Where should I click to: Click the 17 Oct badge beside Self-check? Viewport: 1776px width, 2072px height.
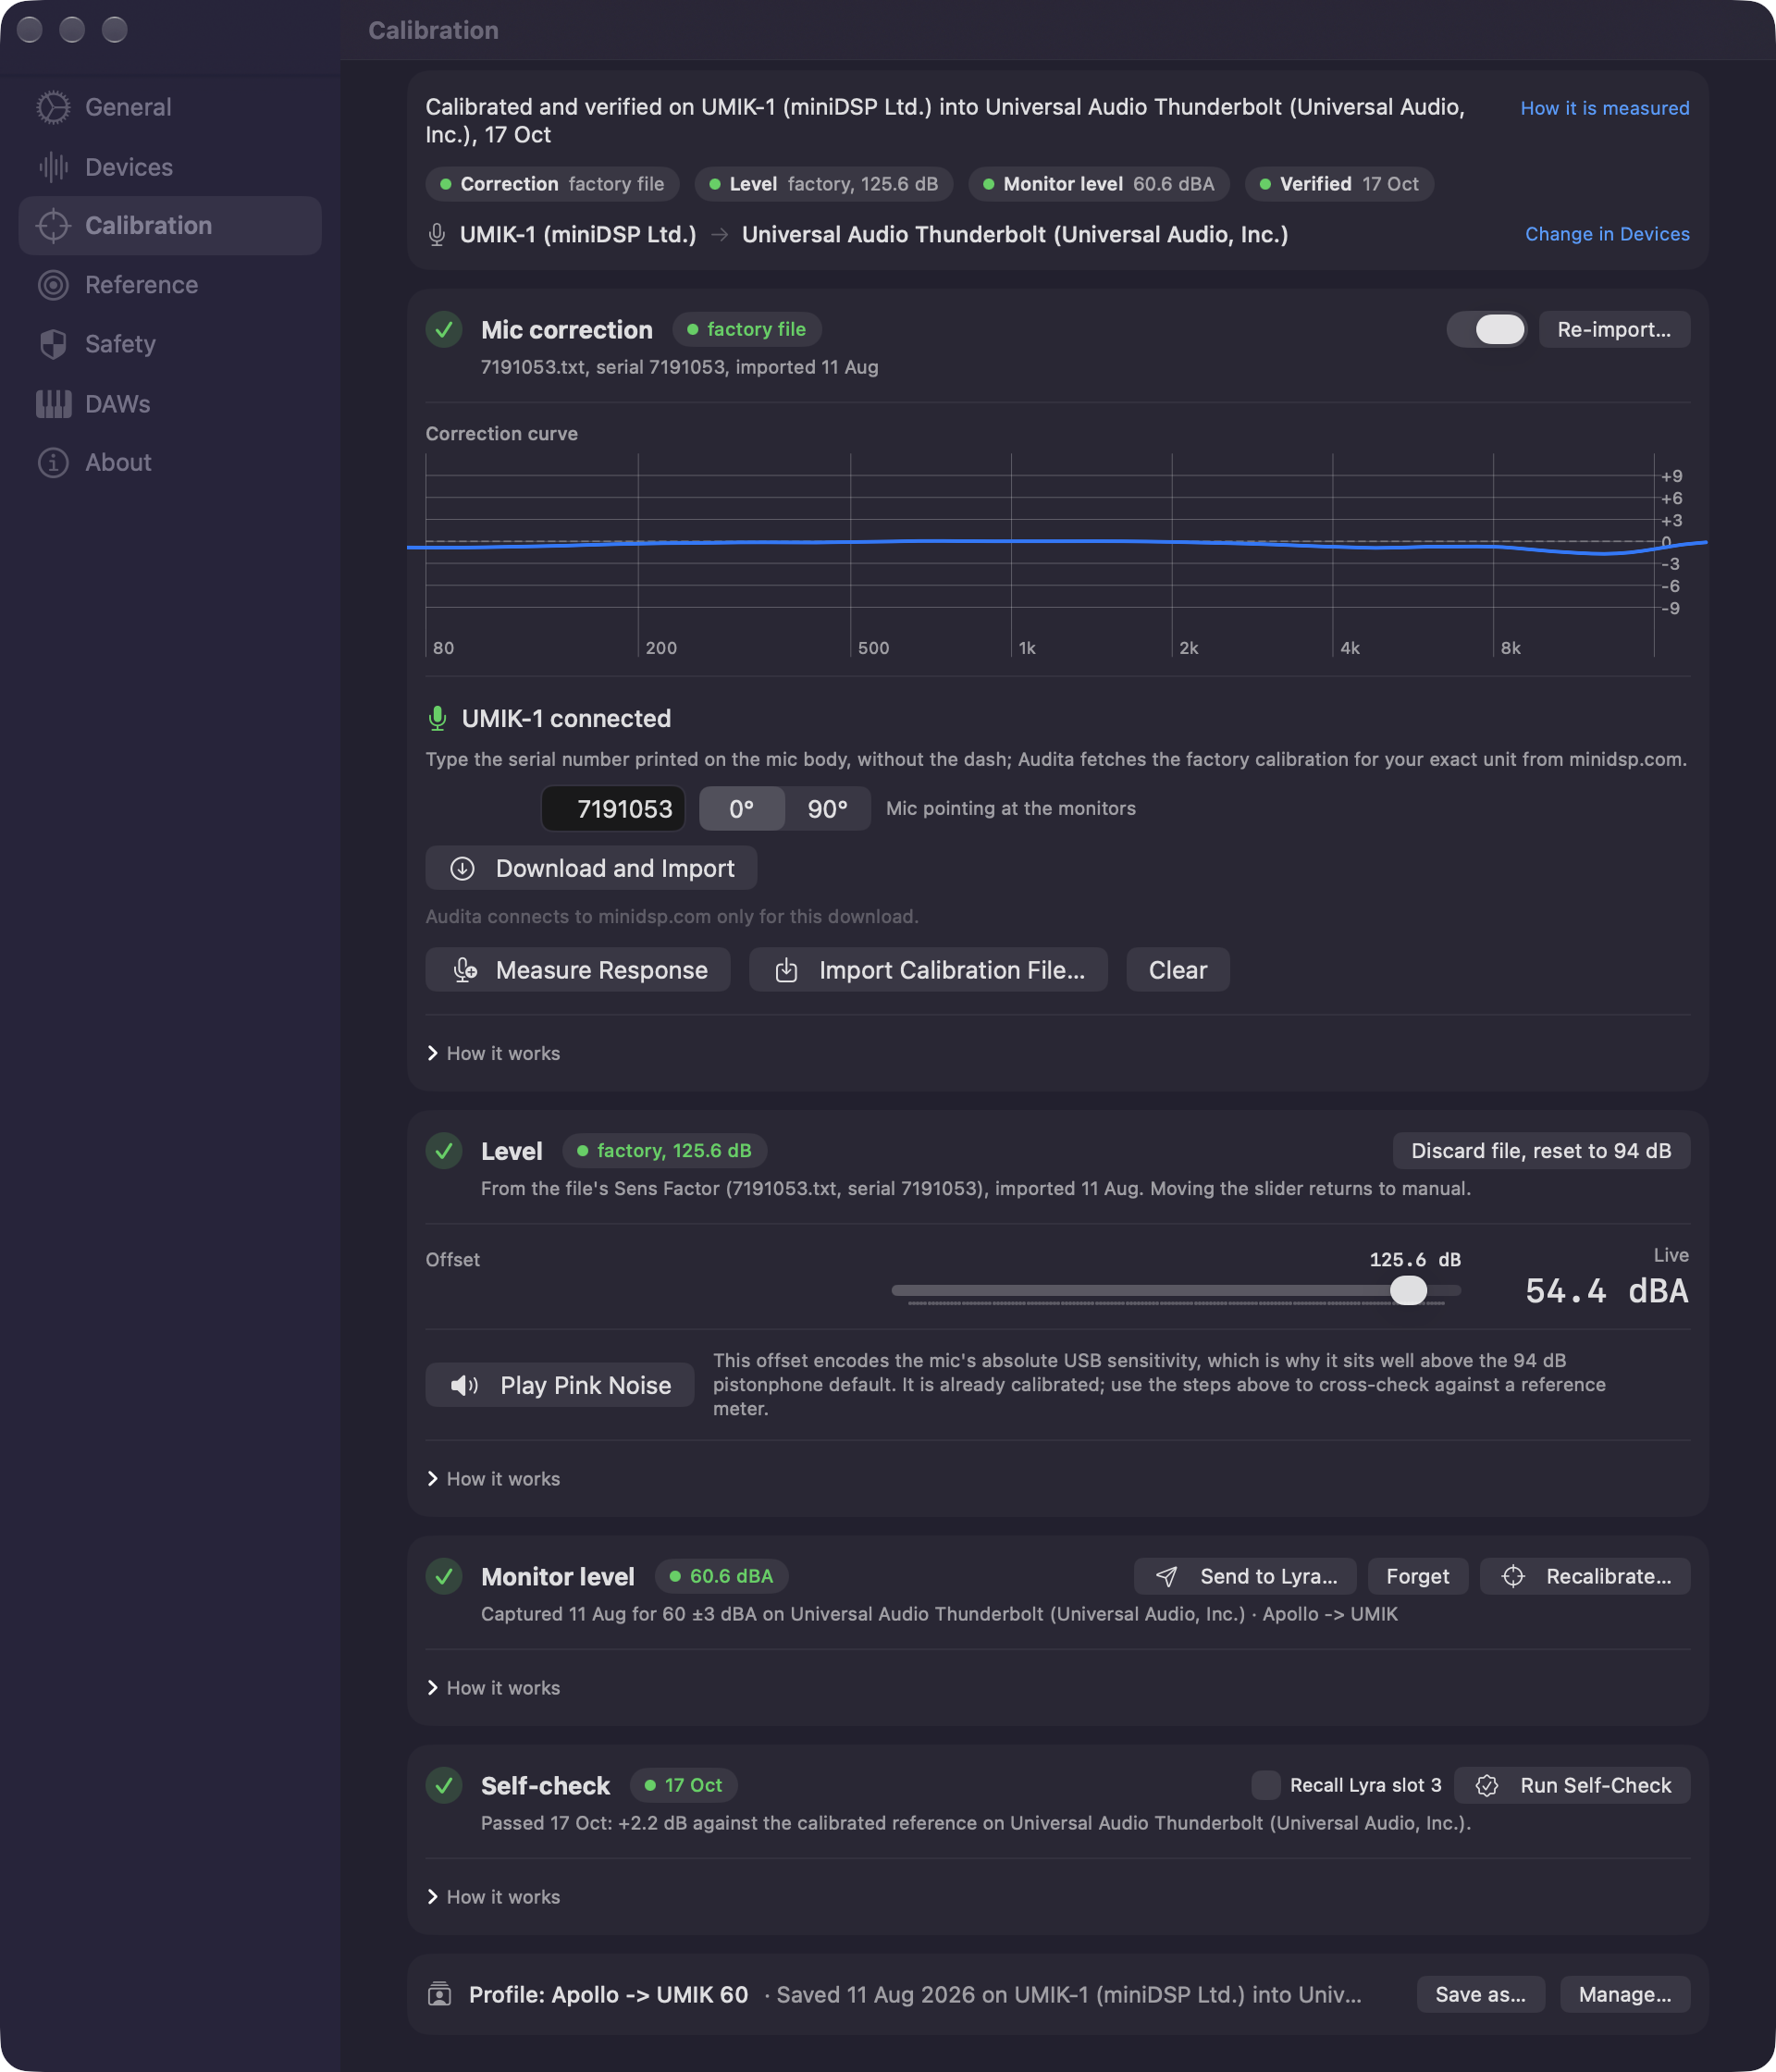pyautogui.click(x=683, y=1785)
